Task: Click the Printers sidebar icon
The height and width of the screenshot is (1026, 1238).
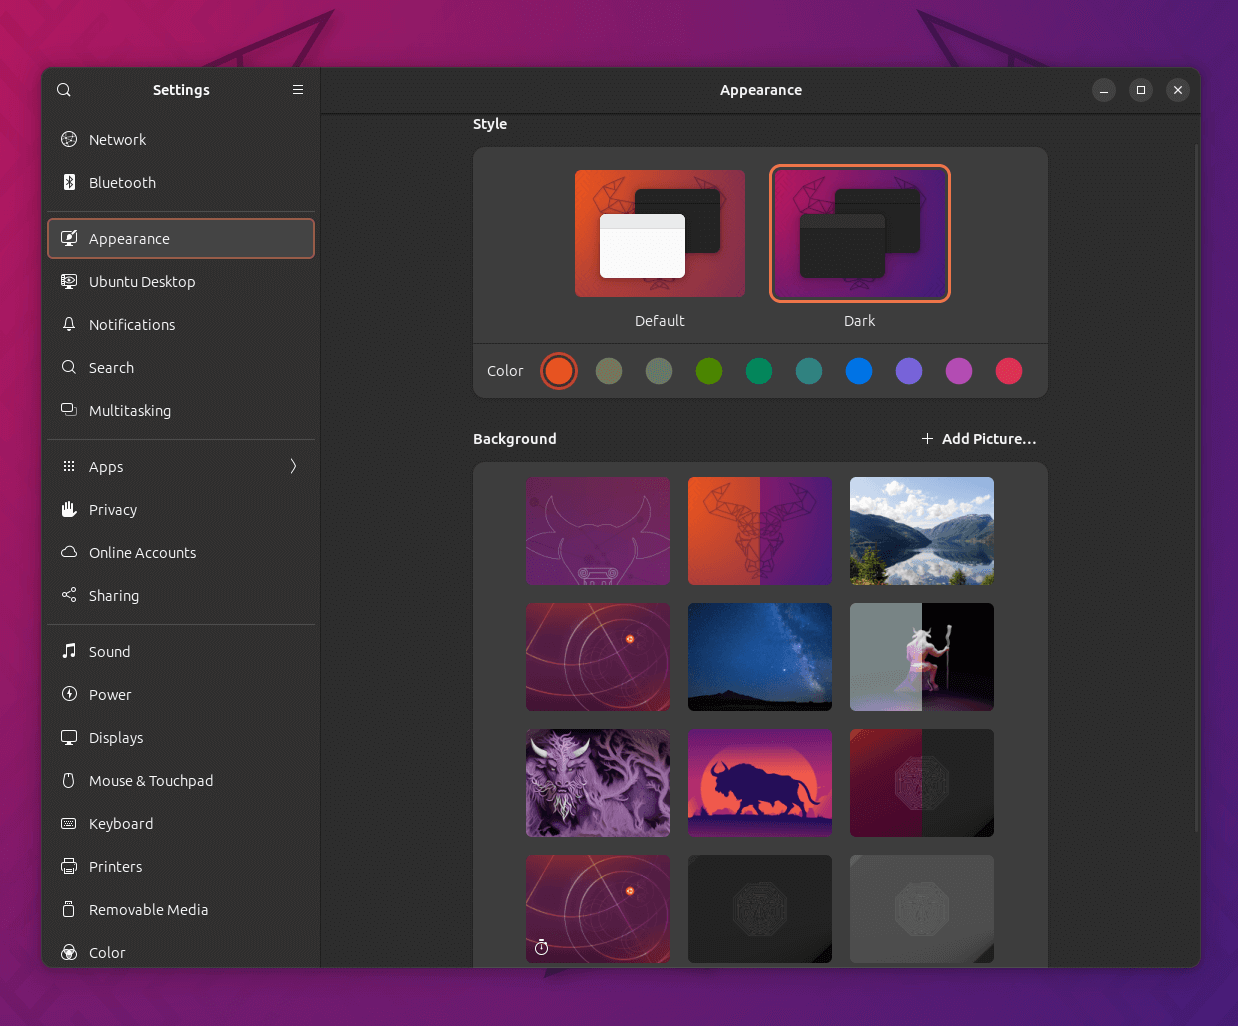Action: [68, 866]
